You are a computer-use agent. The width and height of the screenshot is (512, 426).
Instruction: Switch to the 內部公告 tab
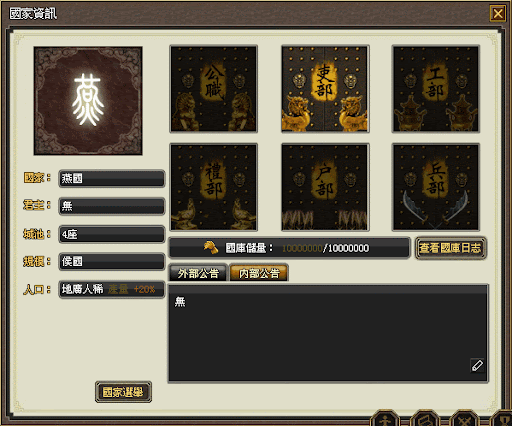click(259, 273)
